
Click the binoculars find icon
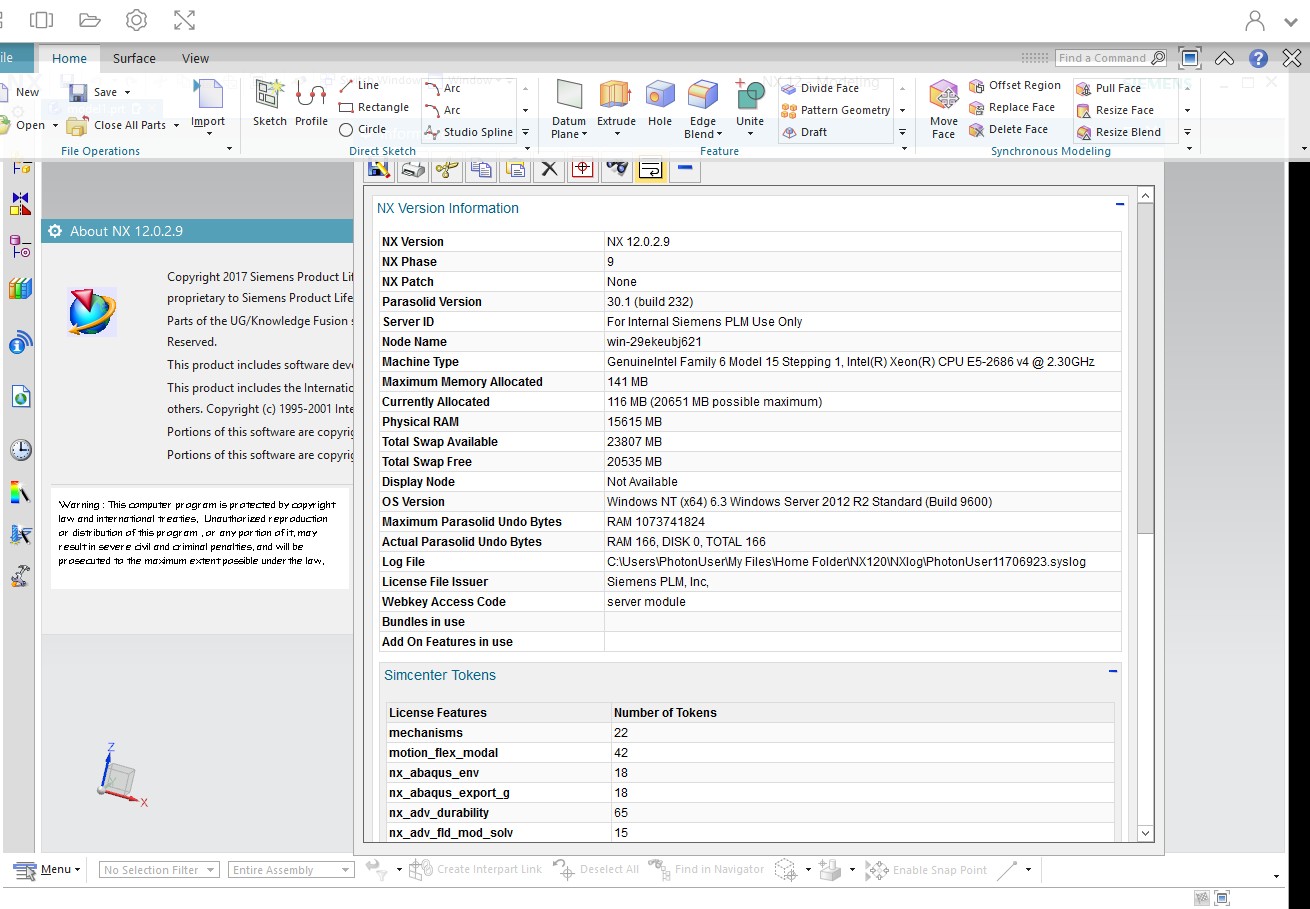tap(617, 169)
